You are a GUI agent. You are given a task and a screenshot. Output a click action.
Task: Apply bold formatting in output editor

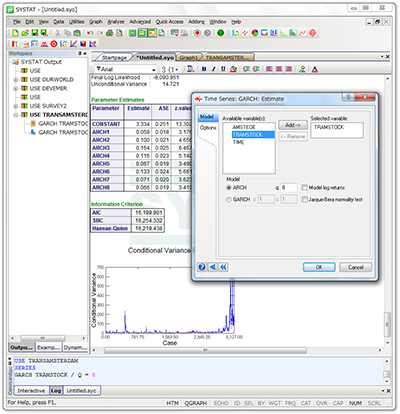(x=204, y=69)
